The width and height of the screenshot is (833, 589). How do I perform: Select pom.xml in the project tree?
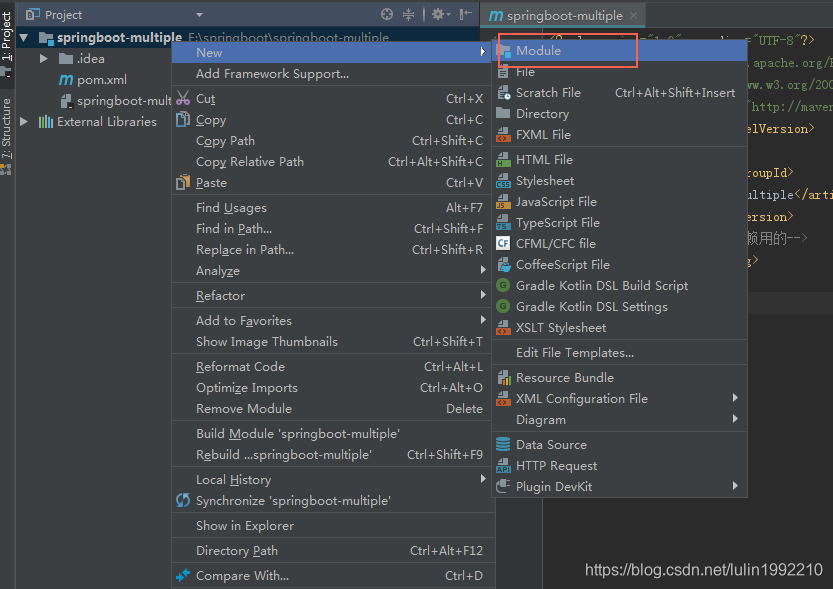tap(101, 80)
